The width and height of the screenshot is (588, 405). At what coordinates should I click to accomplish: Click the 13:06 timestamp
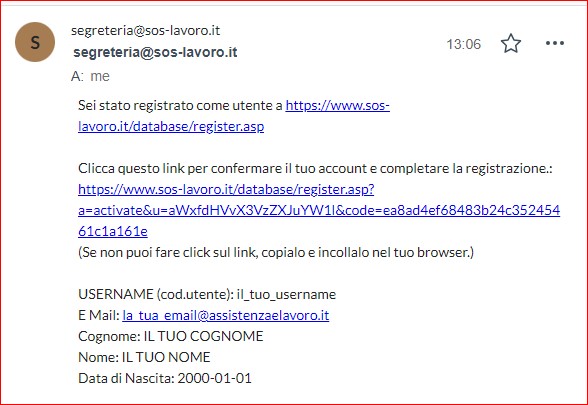[464, 44]
